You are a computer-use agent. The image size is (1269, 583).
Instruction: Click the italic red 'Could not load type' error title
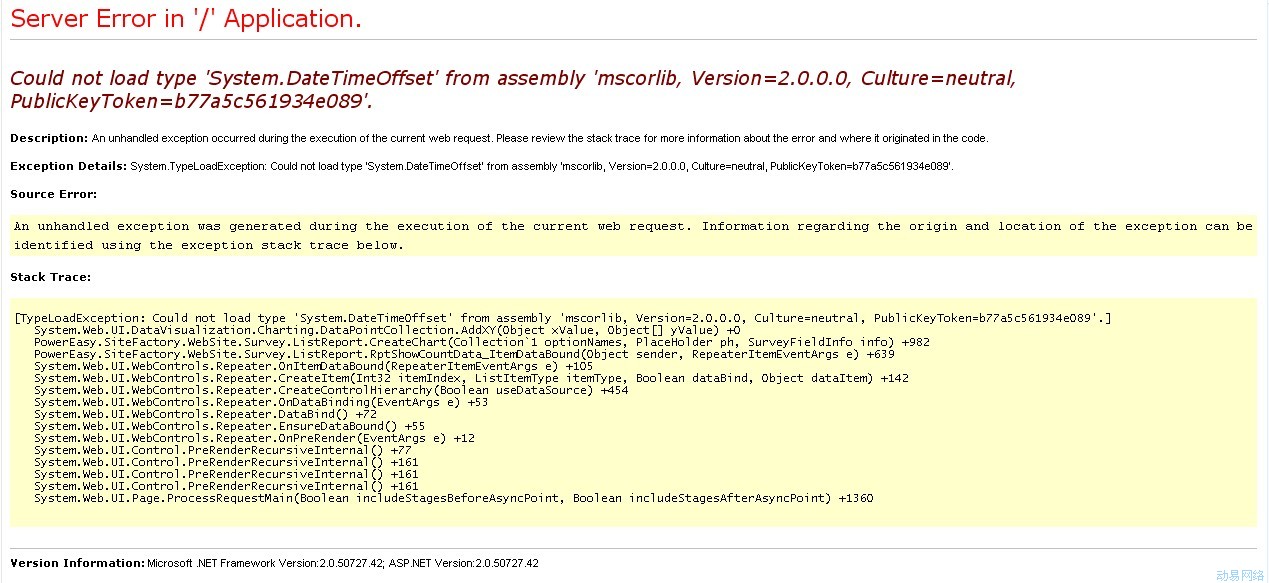[x=512, y=89]
